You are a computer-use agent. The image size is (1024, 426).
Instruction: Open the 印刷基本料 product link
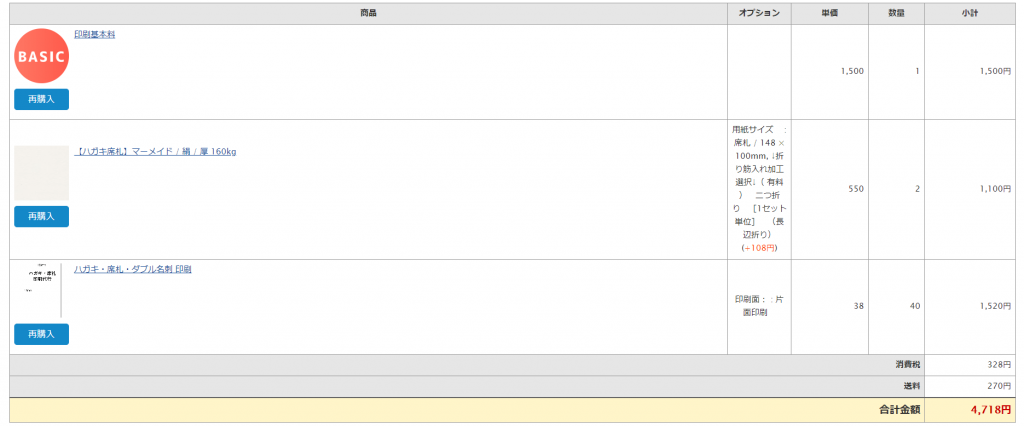(x=95, y=35)
